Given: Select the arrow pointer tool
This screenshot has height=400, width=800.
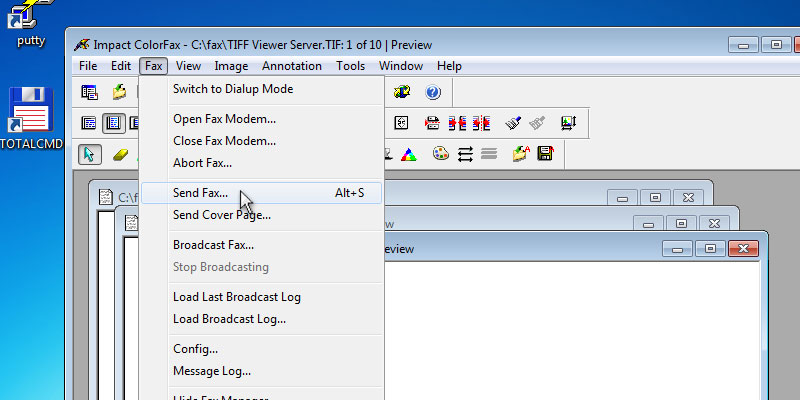Looking at the screenshot, I should pyautogui.click(x=91, y=154).
